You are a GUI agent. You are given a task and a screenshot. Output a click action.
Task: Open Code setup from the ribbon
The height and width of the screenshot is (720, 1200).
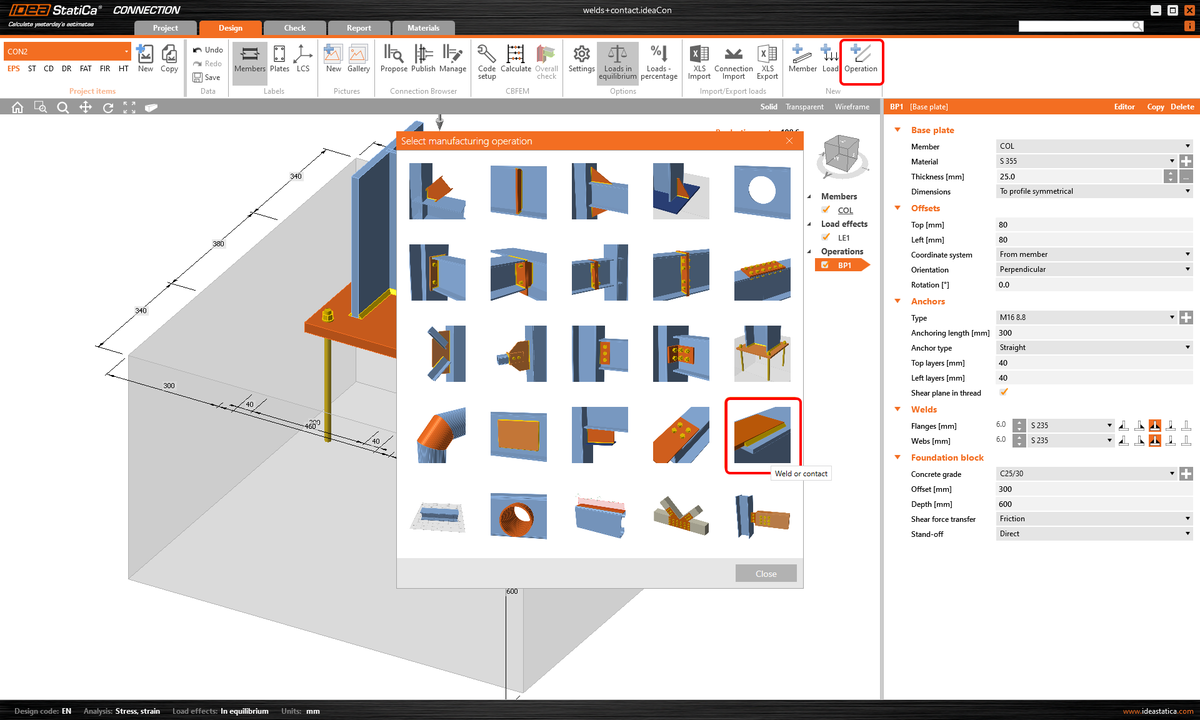point(486,60)
